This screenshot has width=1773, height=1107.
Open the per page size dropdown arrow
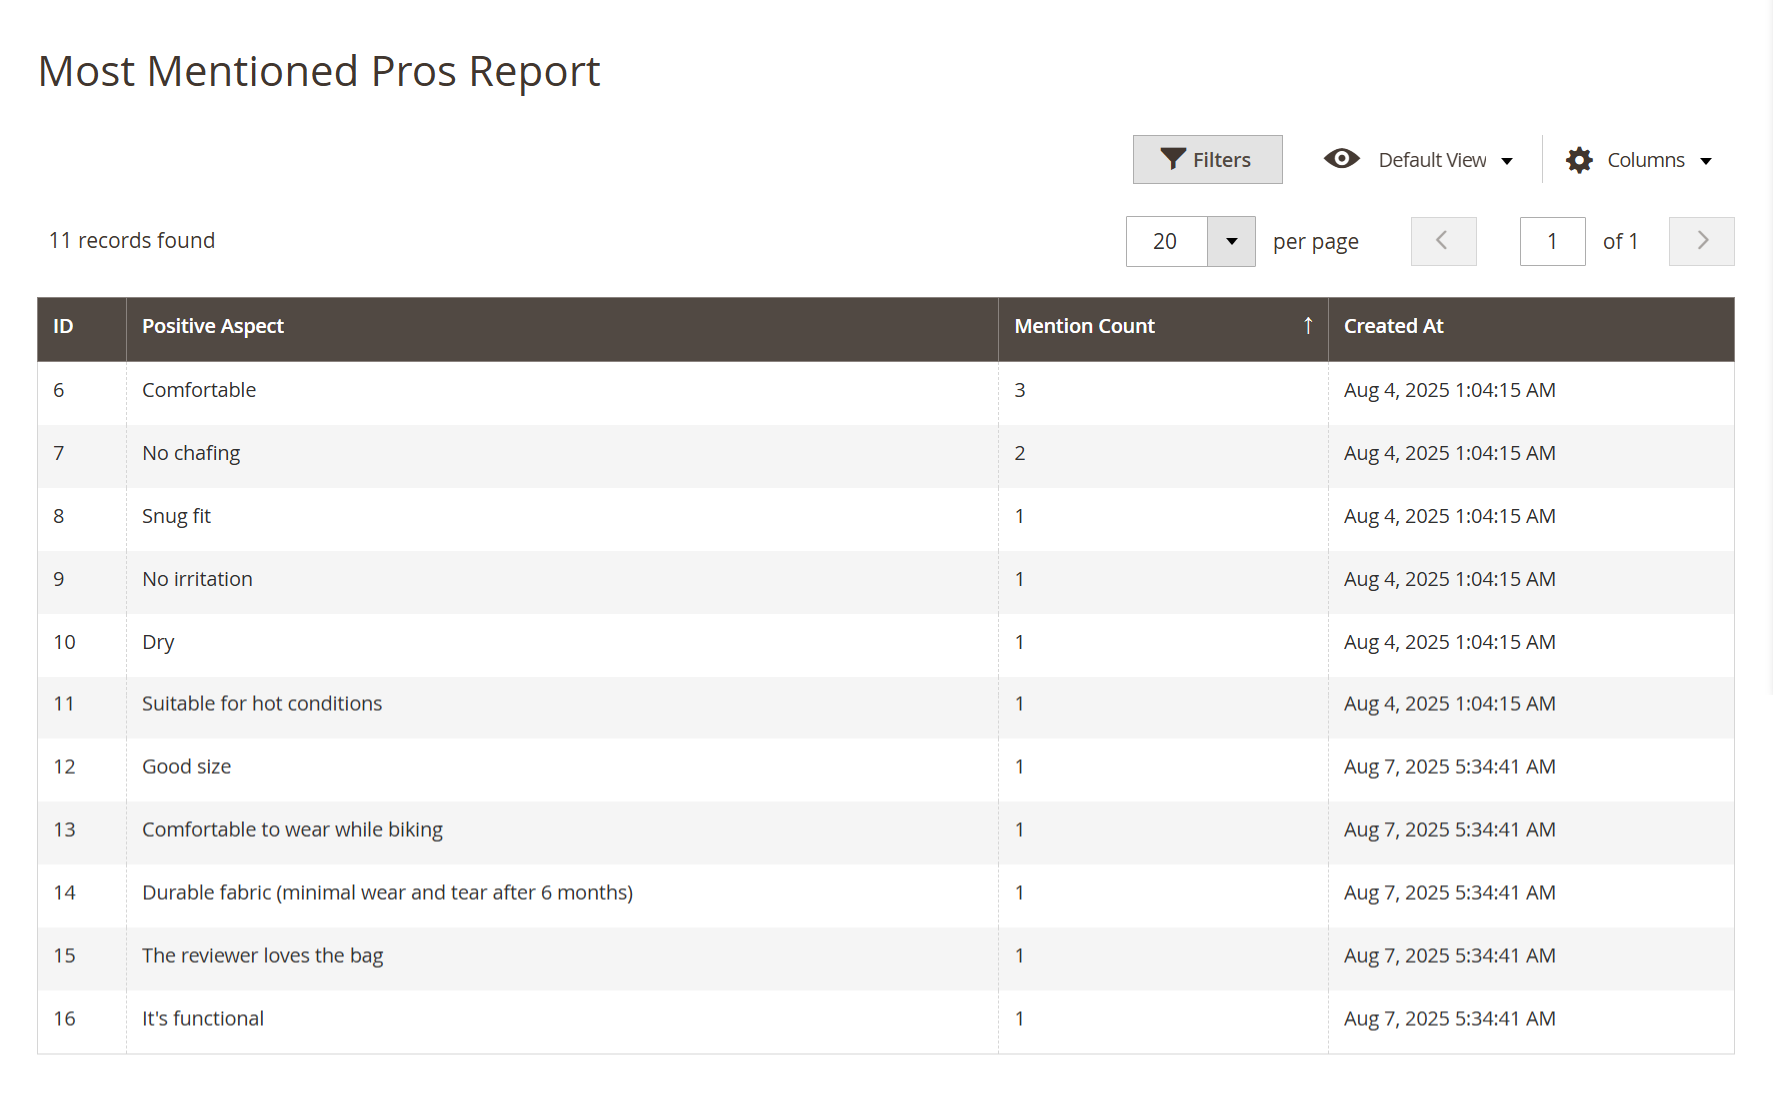[x=1231, y=241]
